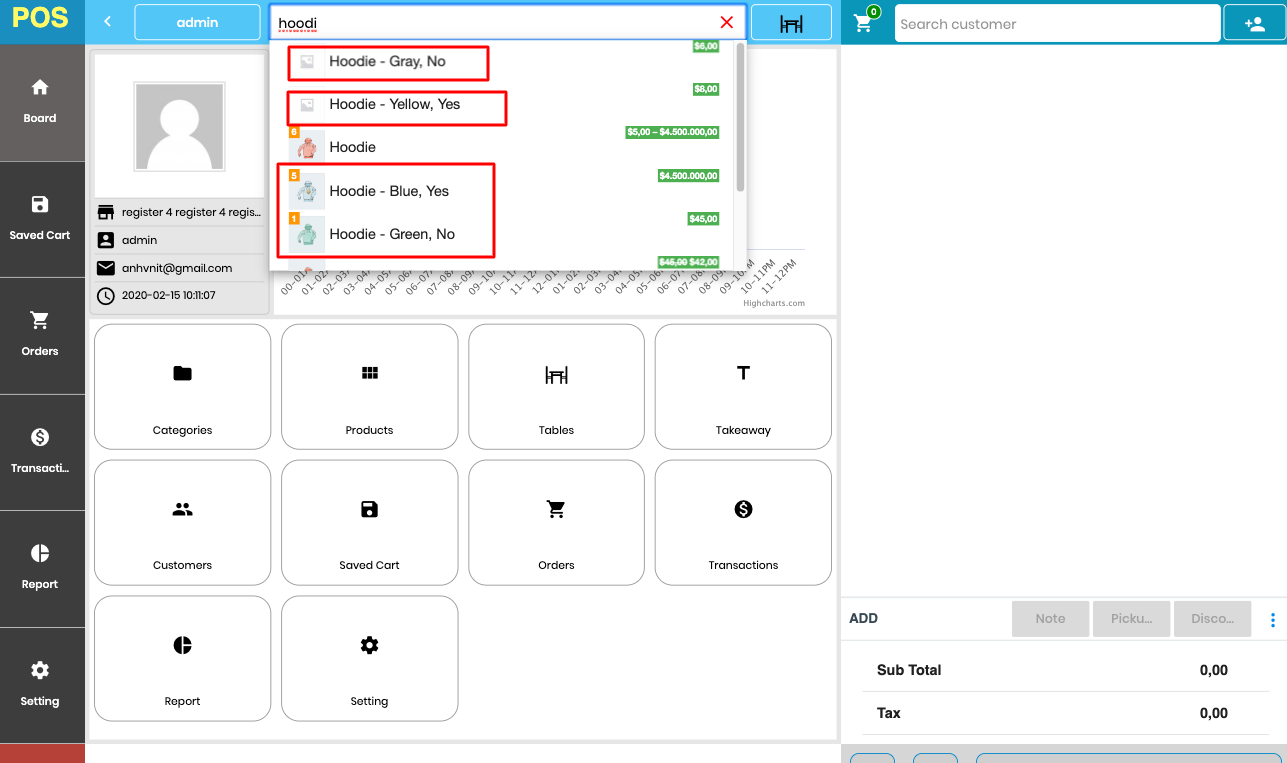The image size is (1287, 763).
Task: Clear the product search with red X
Action: [x=726, y=23]
